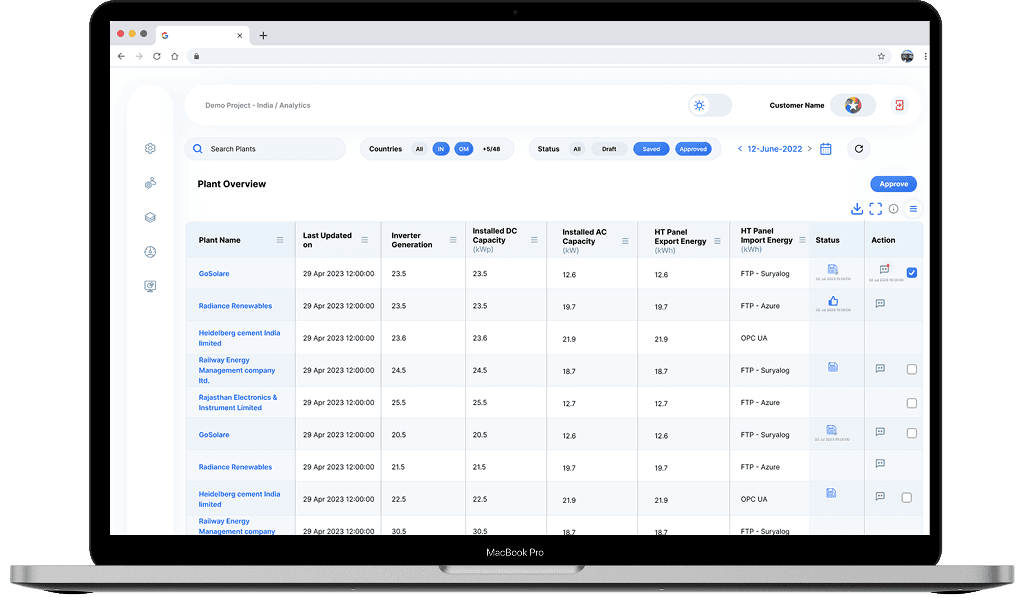Uncheck the checkbox for GoSolare 23.5 row
The height and width of the screenshot is (598, 1024).
[912, 273]
